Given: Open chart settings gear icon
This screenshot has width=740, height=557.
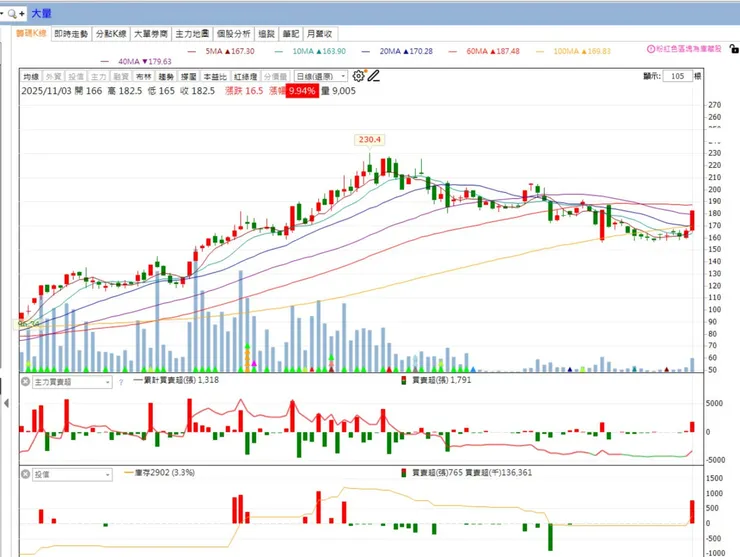Looking at the screenshot, I should 359,76.
